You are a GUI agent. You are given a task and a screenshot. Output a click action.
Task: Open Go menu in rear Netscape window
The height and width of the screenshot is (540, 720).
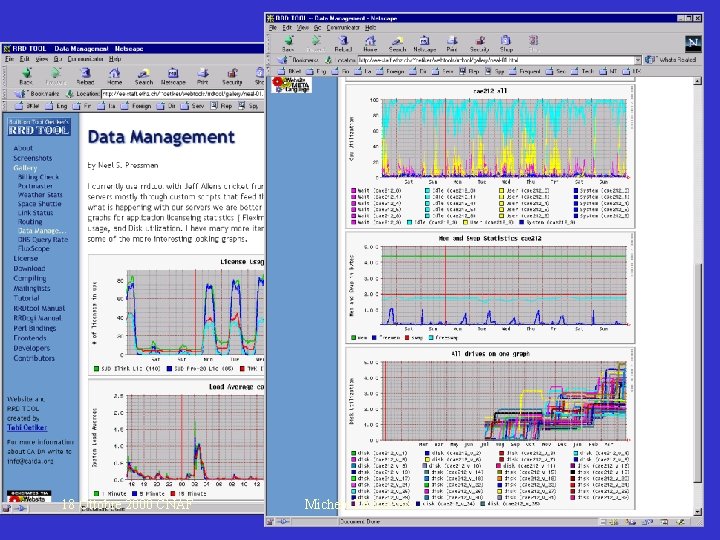[58, 59]
